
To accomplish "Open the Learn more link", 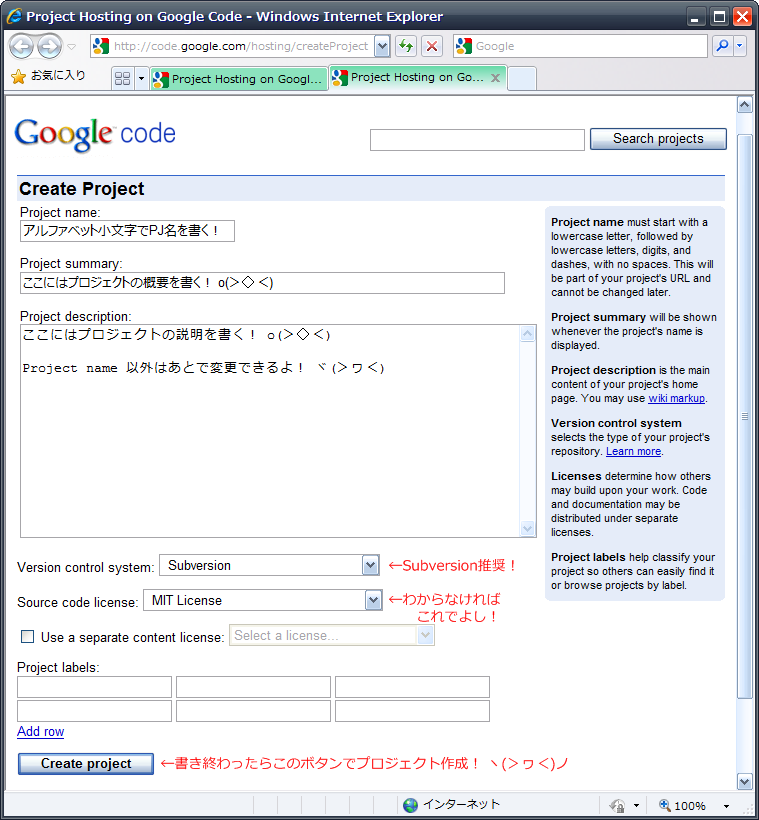I will (633, 451).
